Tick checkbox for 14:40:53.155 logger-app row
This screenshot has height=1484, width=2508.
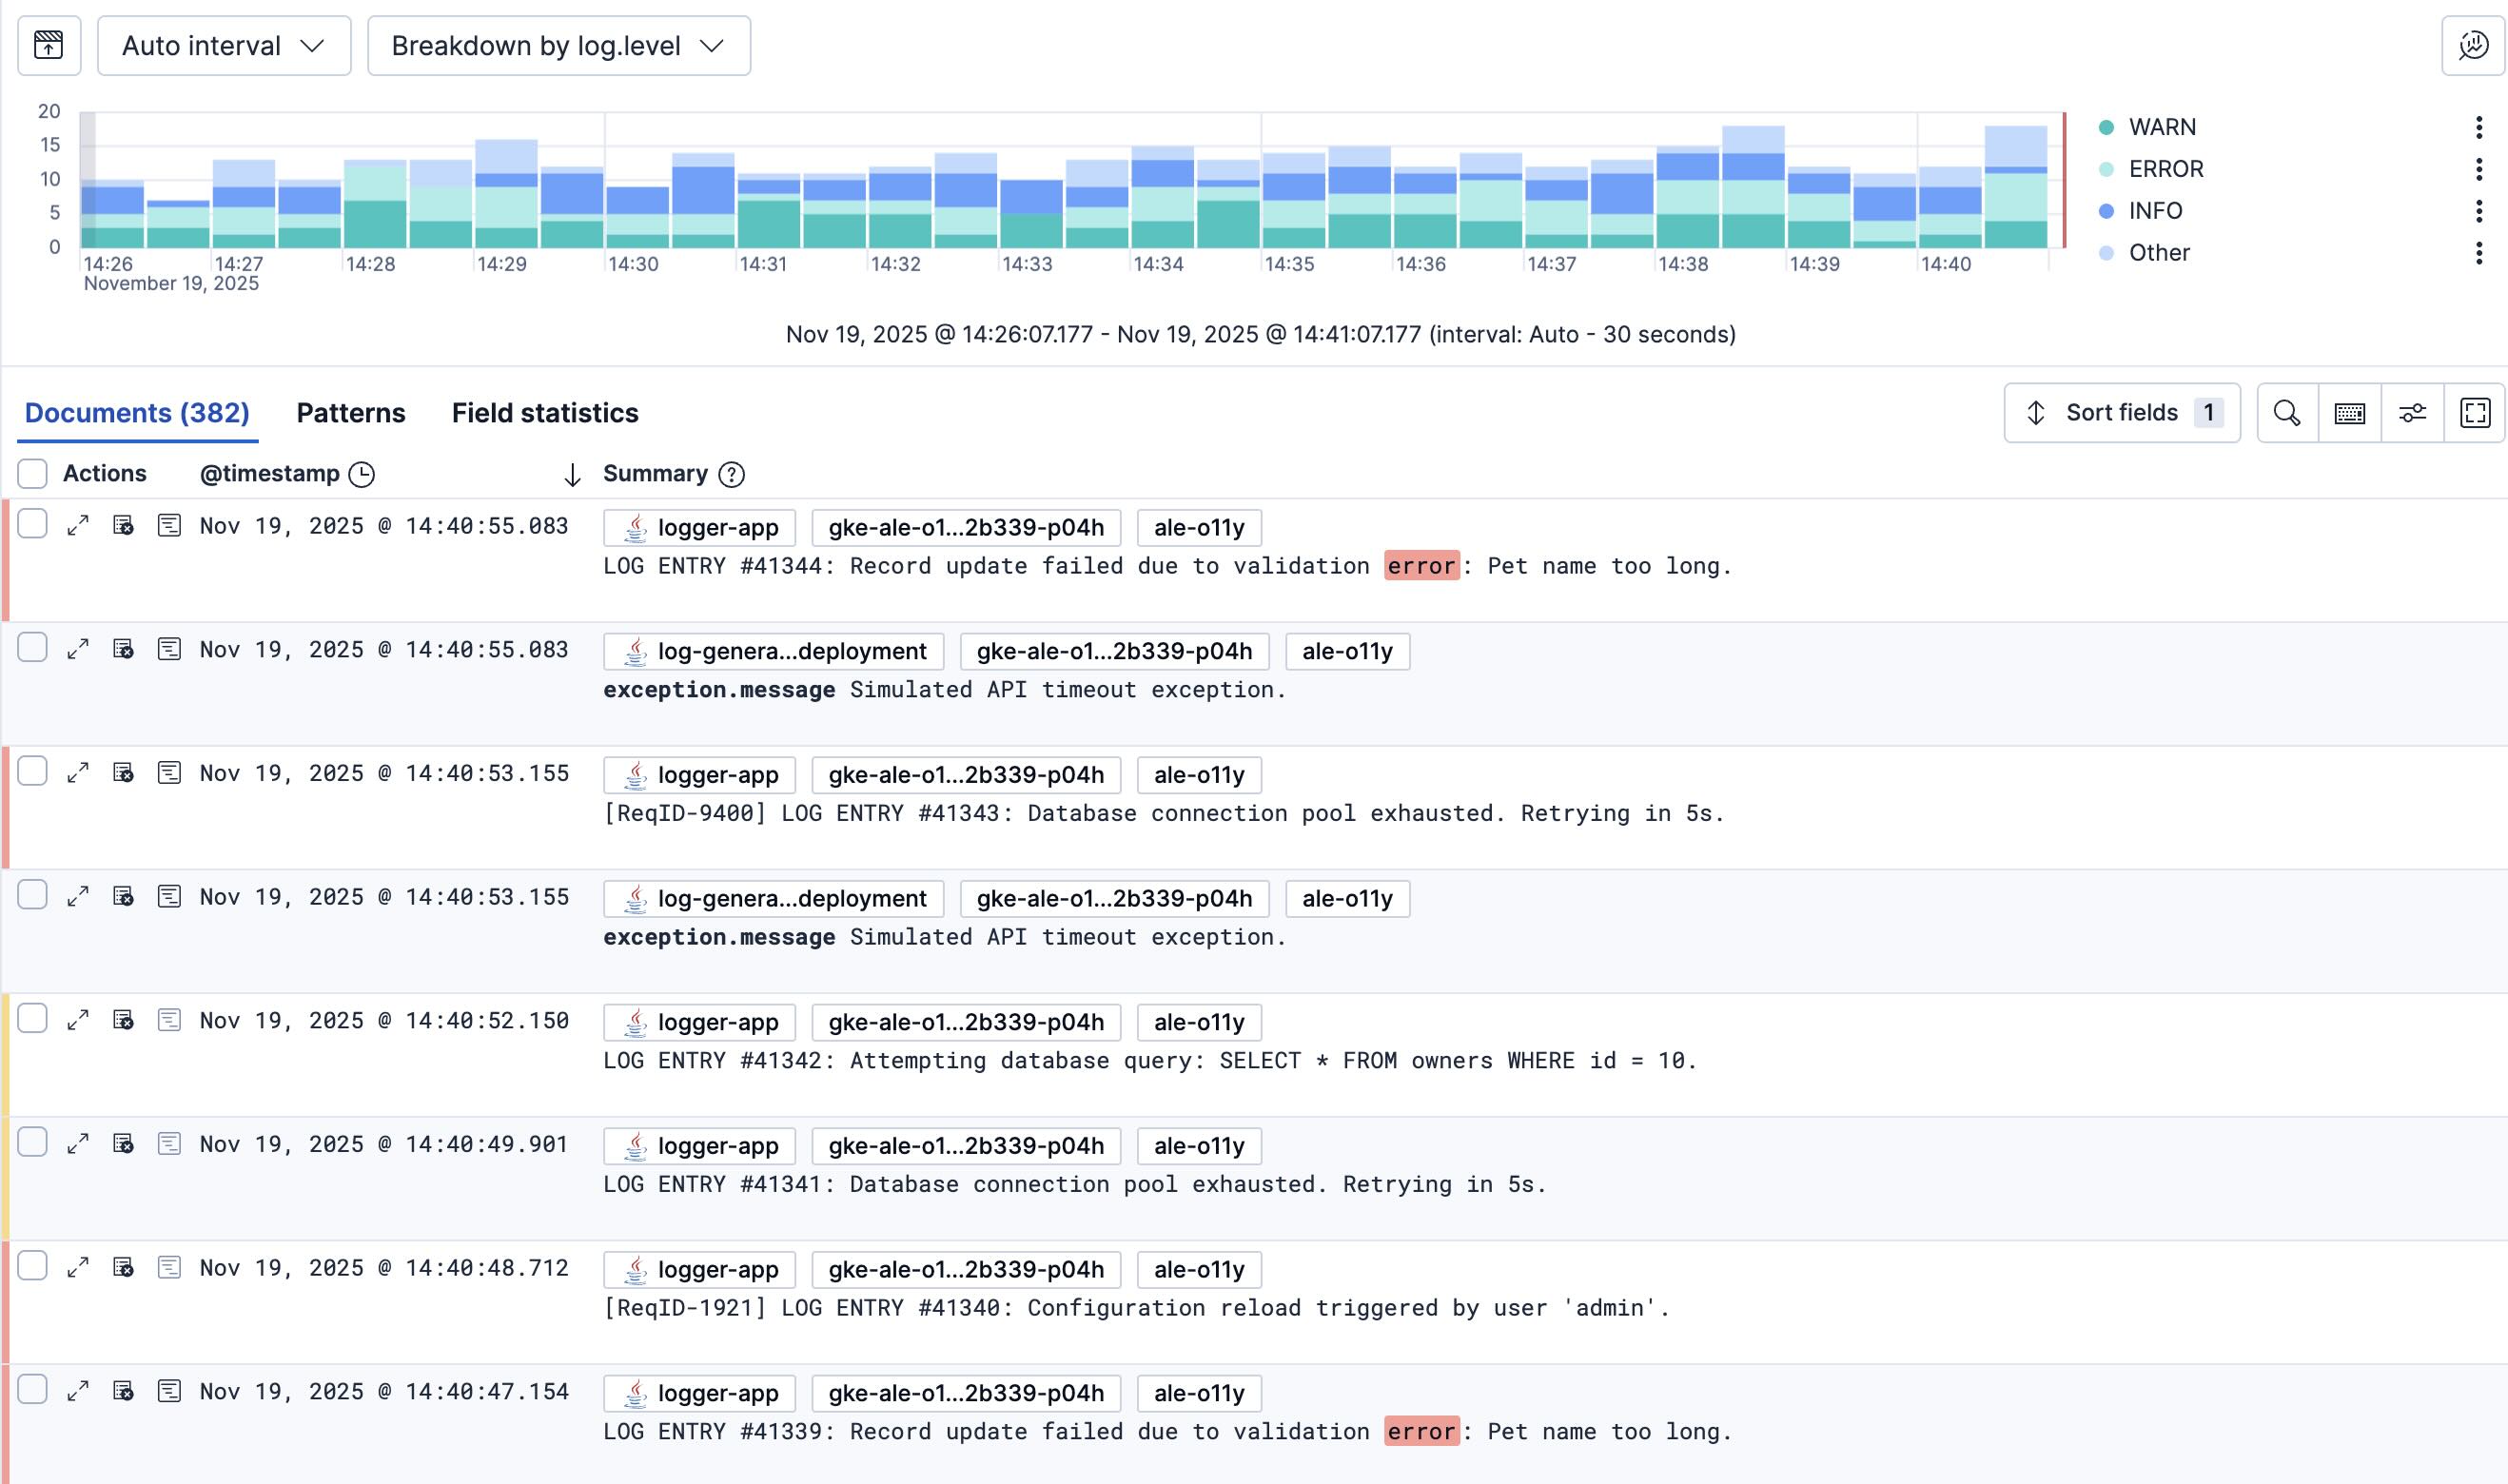pyautogui.click(x=33, y=772)
